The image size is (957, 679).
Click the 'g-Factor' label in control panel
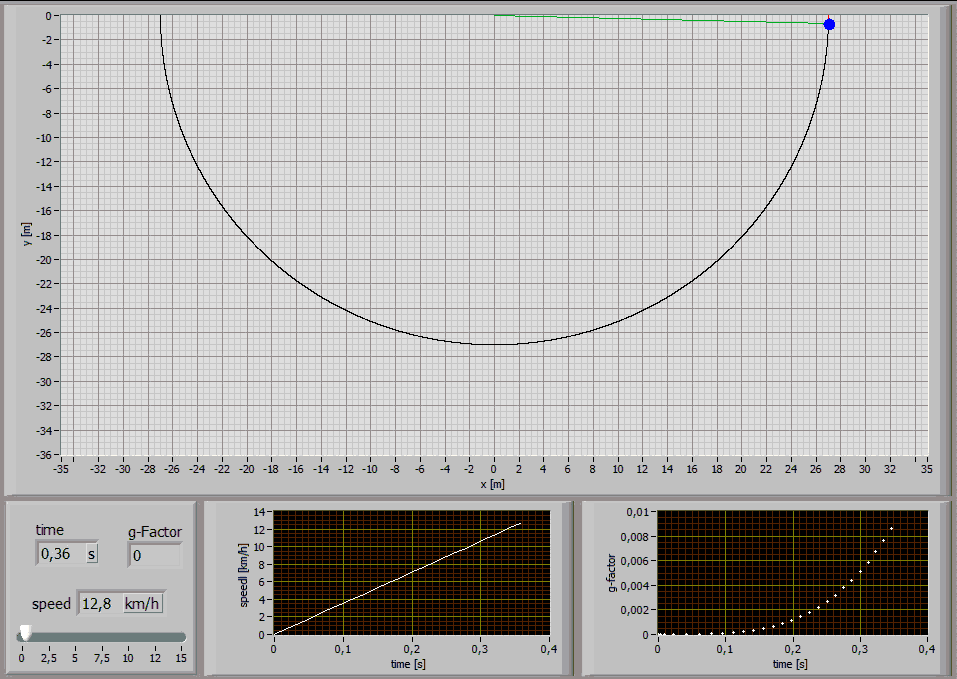coord(154,532)
